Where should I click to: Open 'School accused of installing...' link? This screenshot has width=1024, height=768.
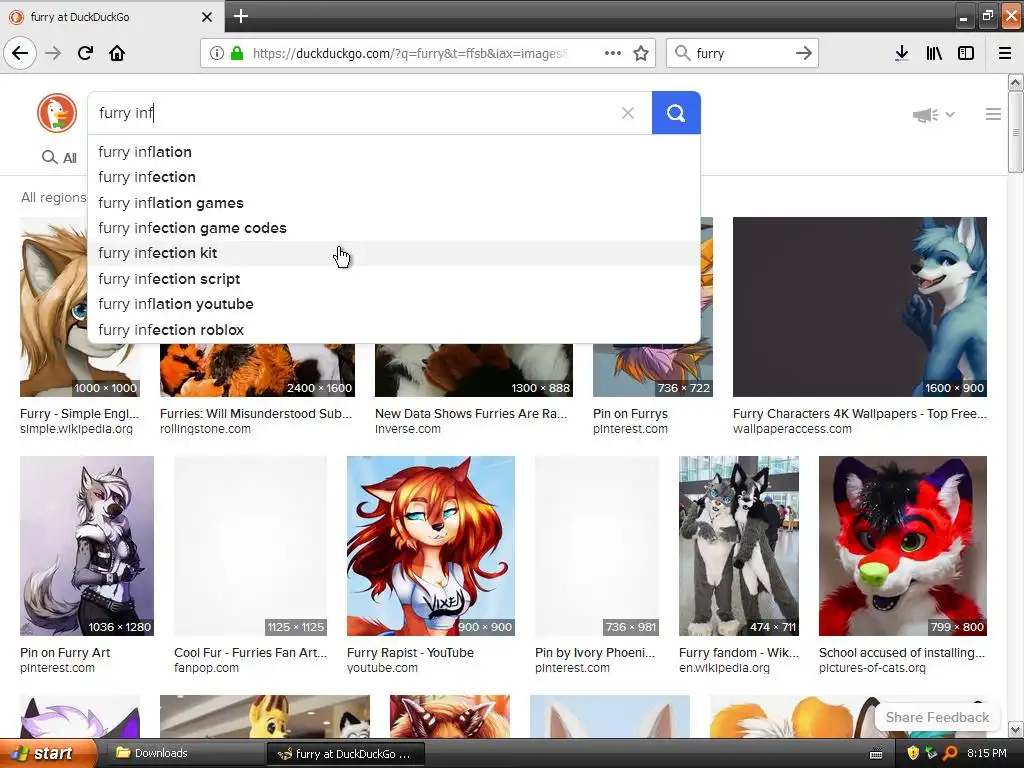(901, 652)
